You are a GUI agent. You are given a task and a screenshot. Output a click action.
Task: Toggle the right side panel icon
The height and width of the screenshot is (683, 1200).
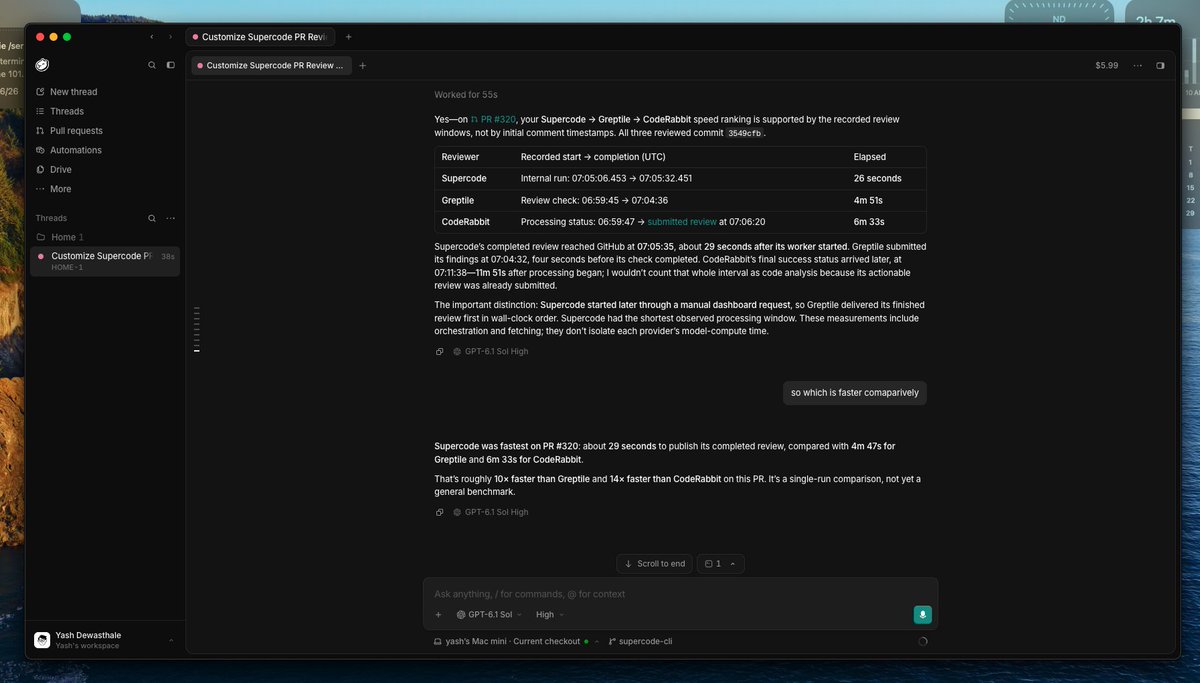click(1160, 65)
